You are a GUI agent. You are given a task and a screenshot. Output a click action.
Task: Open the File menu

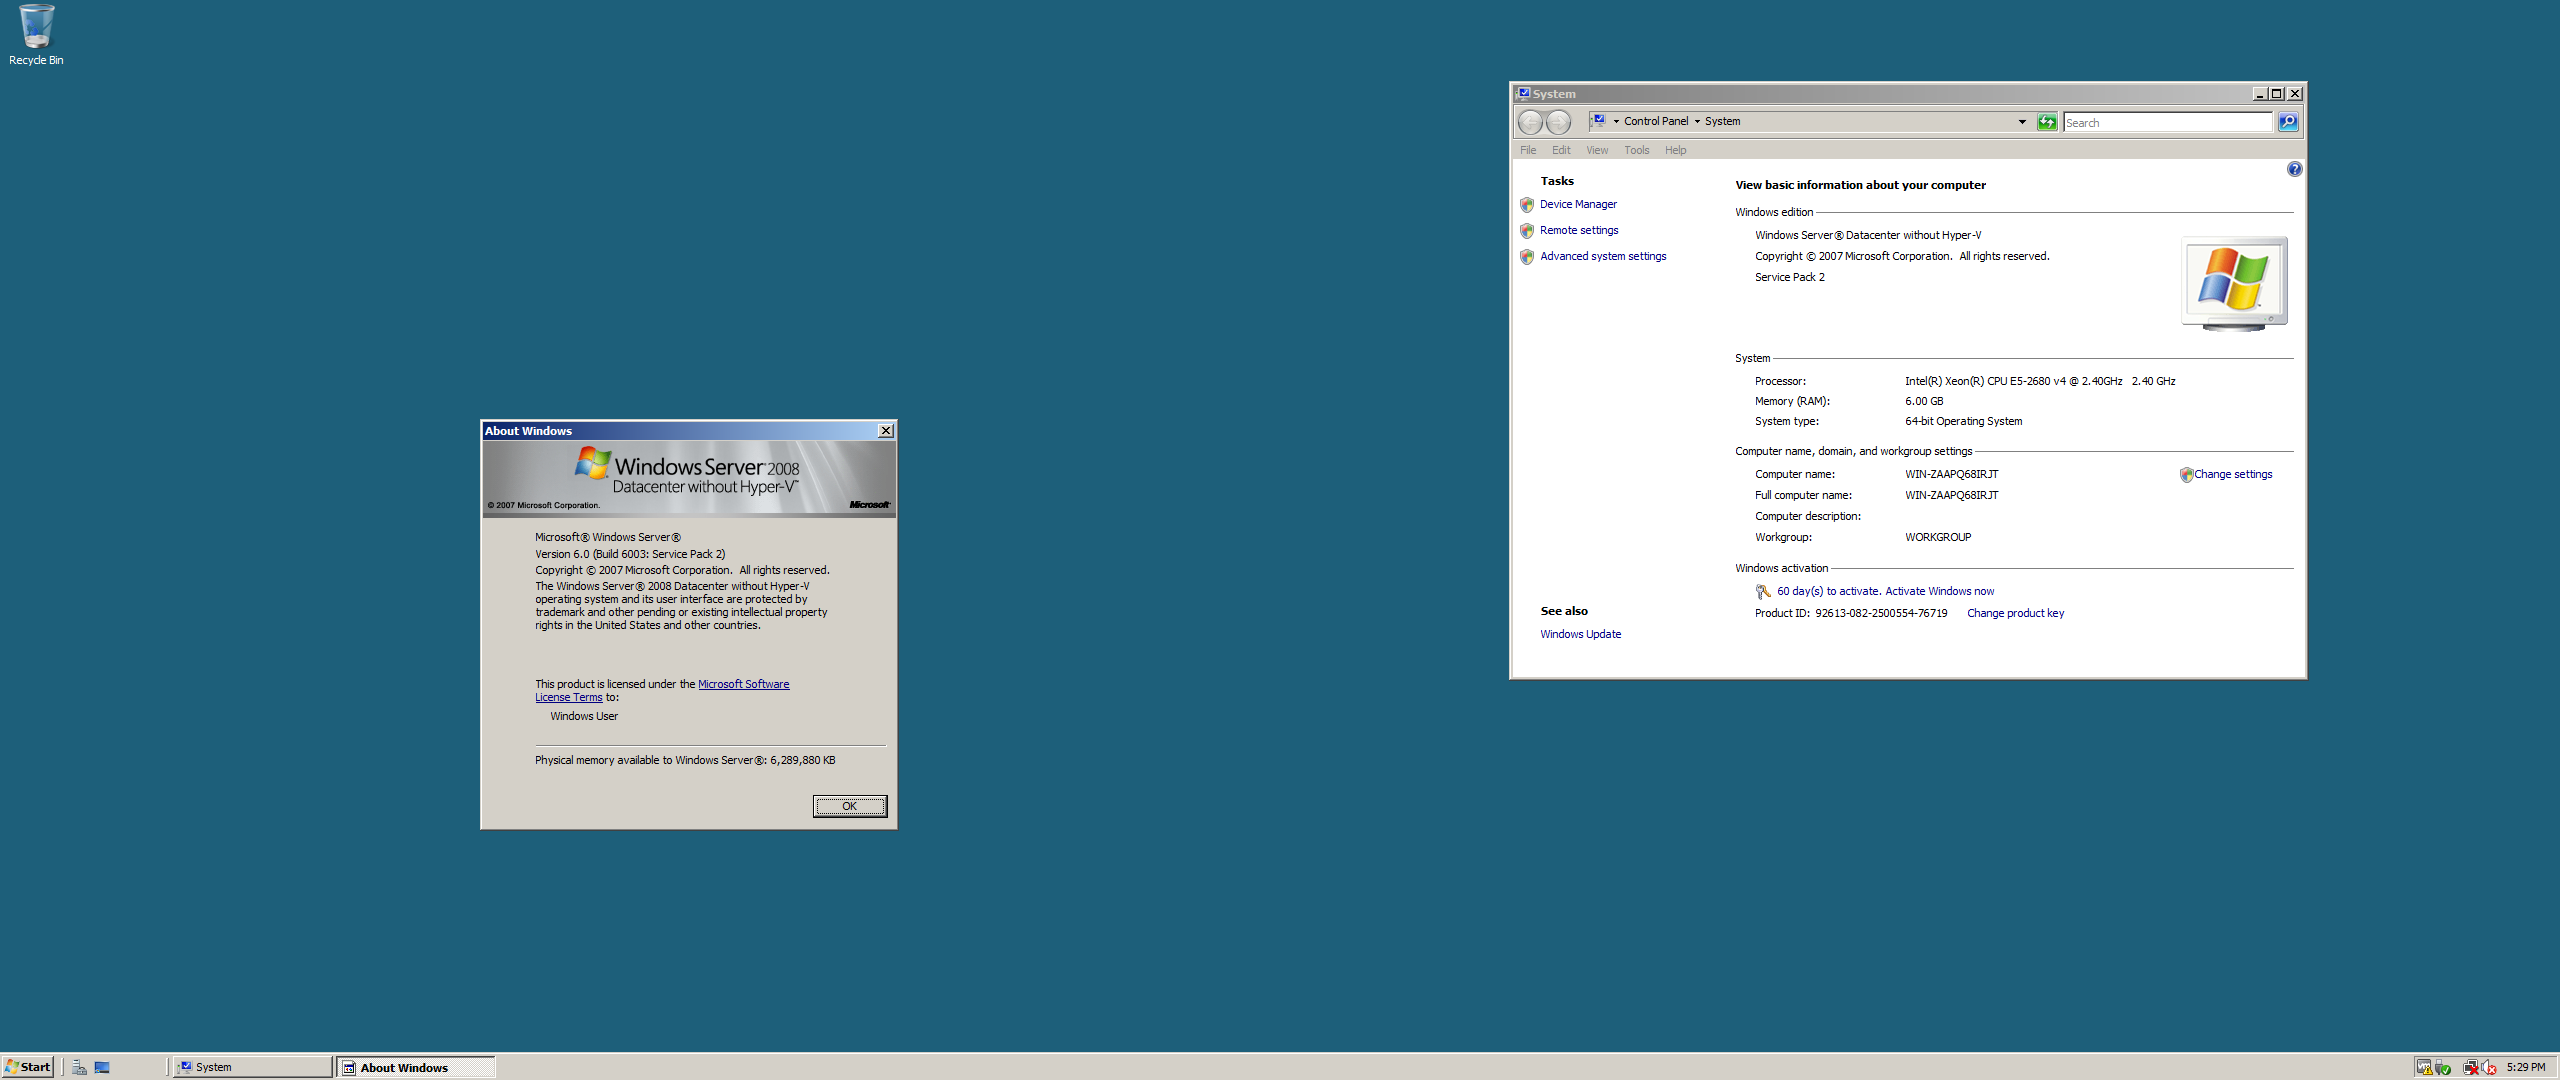(x=1528, y=150)
